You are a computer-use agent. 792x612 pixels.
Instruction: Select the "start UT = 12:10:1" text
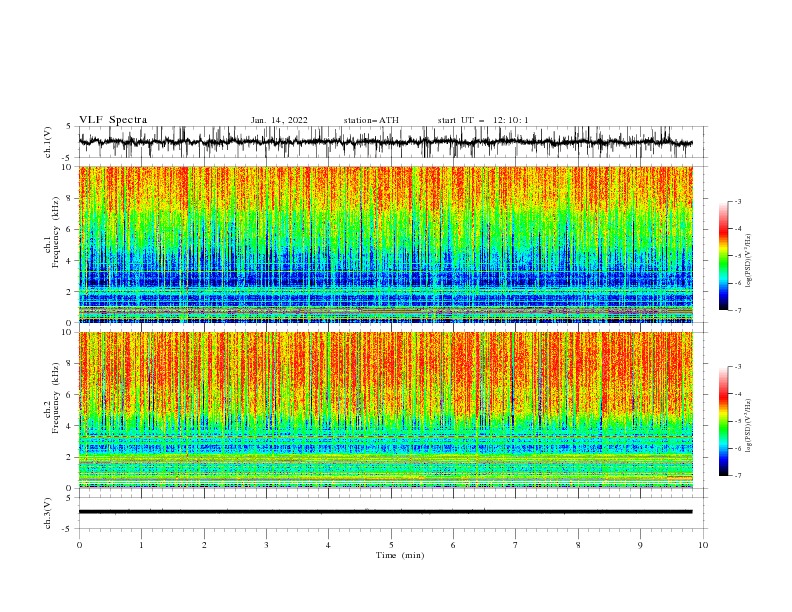(x=483, y=120)
